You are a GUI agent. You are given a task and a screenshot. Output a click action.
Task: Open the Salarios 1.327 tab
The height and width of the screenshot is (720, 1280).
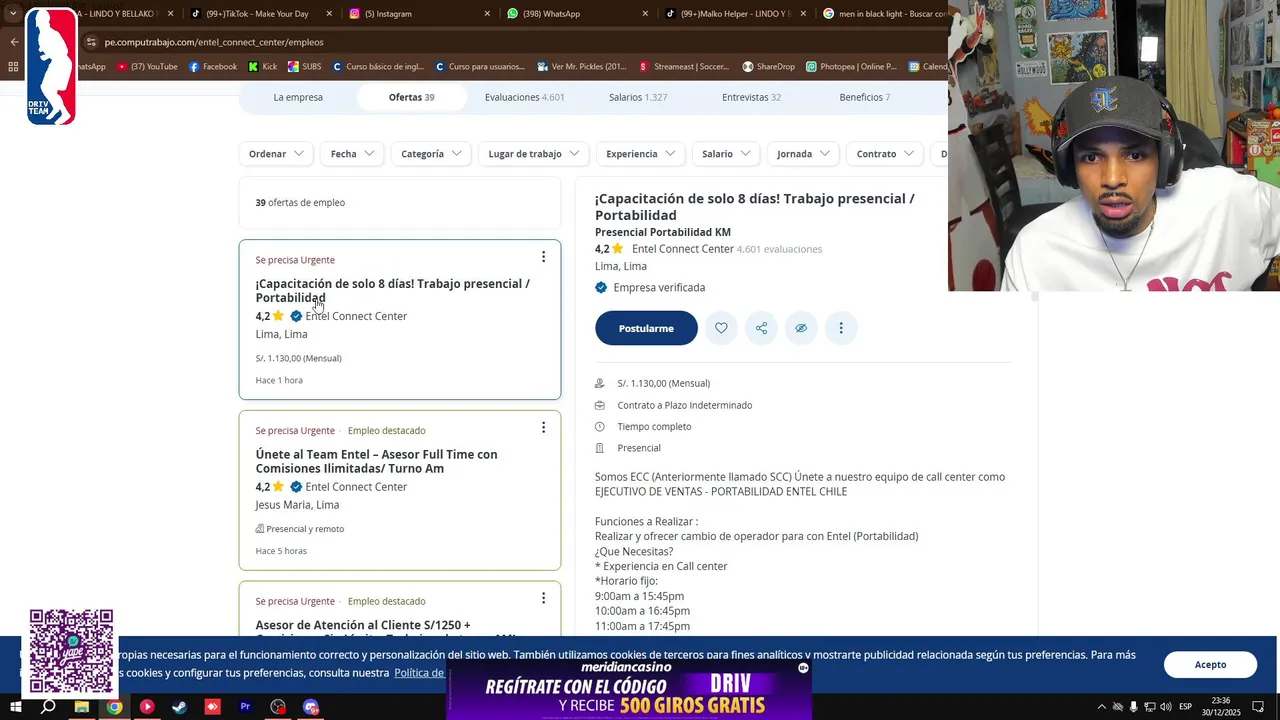click(x=638, y=97)
